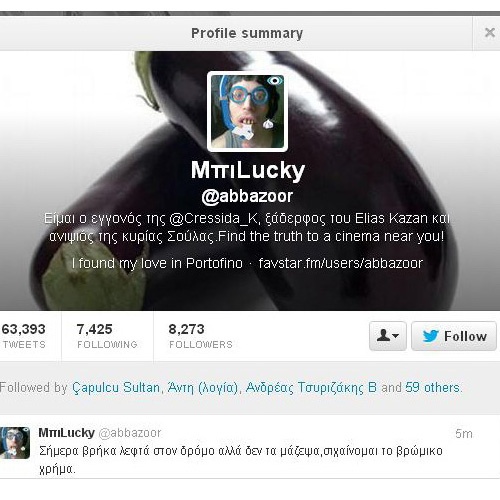Click the ΜπιLucky profile avatar image

pos(247,111)
